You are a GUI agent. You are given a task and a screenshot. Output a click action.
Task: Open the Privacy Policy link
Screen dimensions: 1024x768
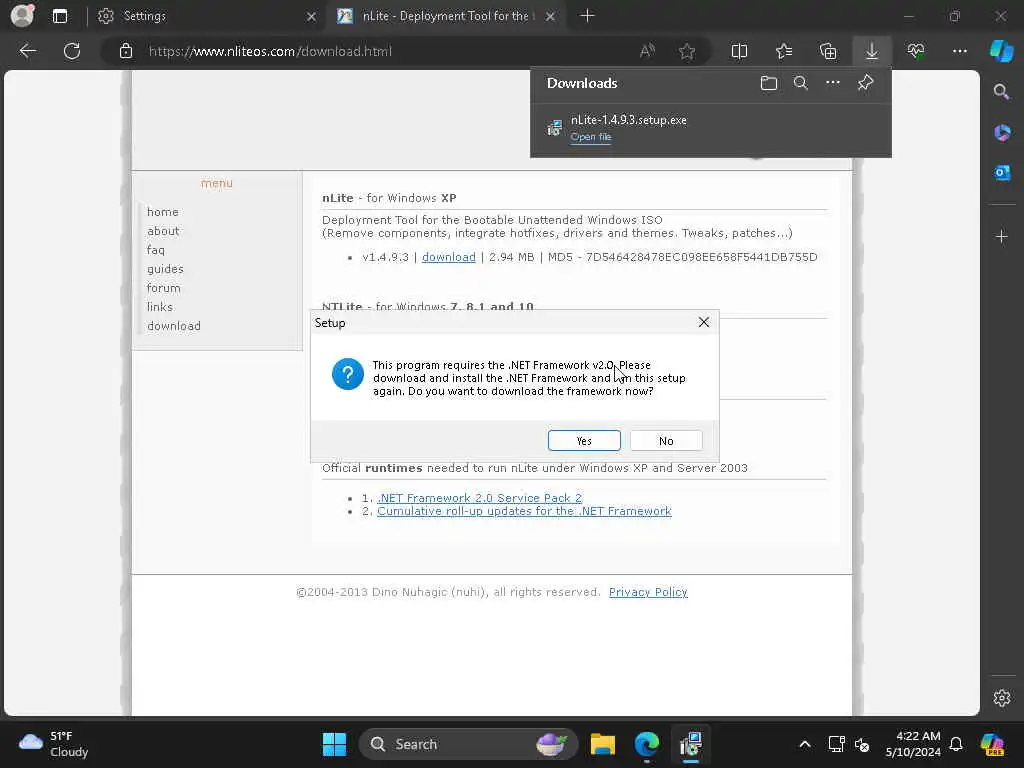coord(648,592)
